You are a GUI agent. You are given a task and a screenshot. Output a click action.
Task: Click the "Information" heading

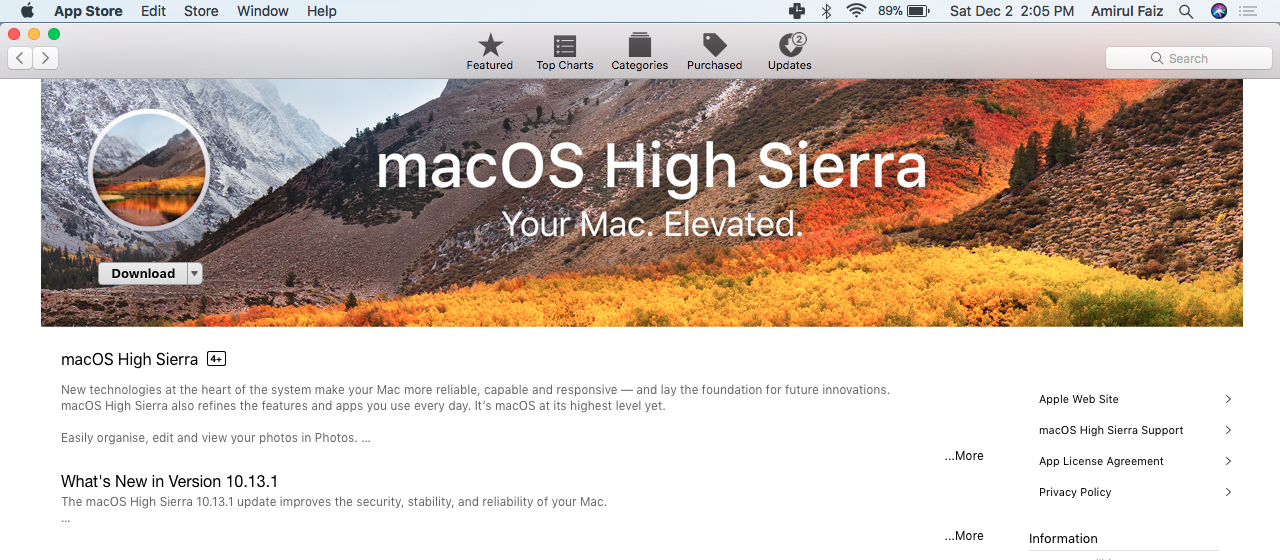pyautogui.click(x=1063, y=538)
